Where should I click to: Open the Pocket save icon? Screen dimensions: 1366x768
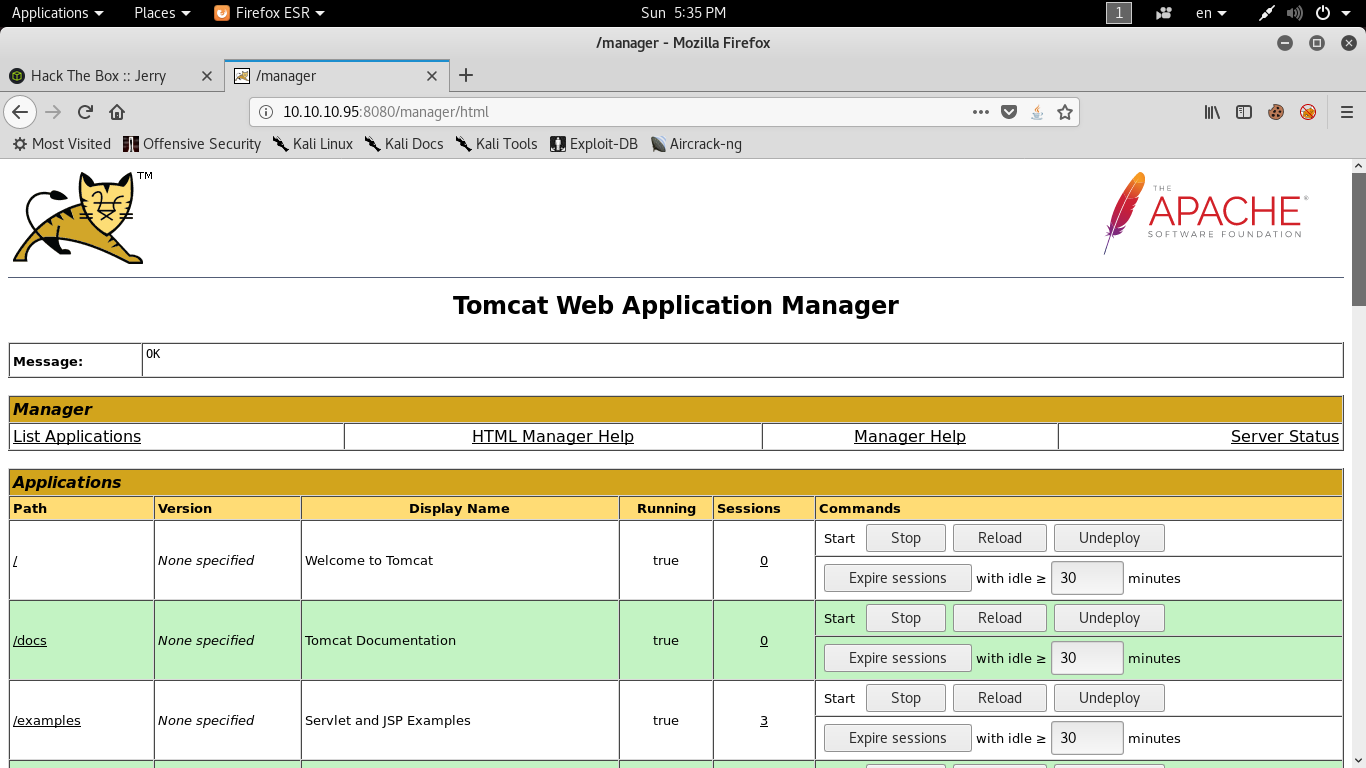pyautogui.click(x=1009, y=112)
